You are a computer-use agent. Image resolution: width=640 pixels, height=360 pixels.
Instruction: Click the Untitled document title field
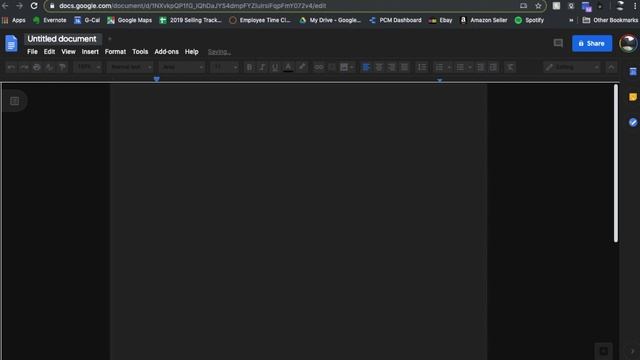pos(62,39)
